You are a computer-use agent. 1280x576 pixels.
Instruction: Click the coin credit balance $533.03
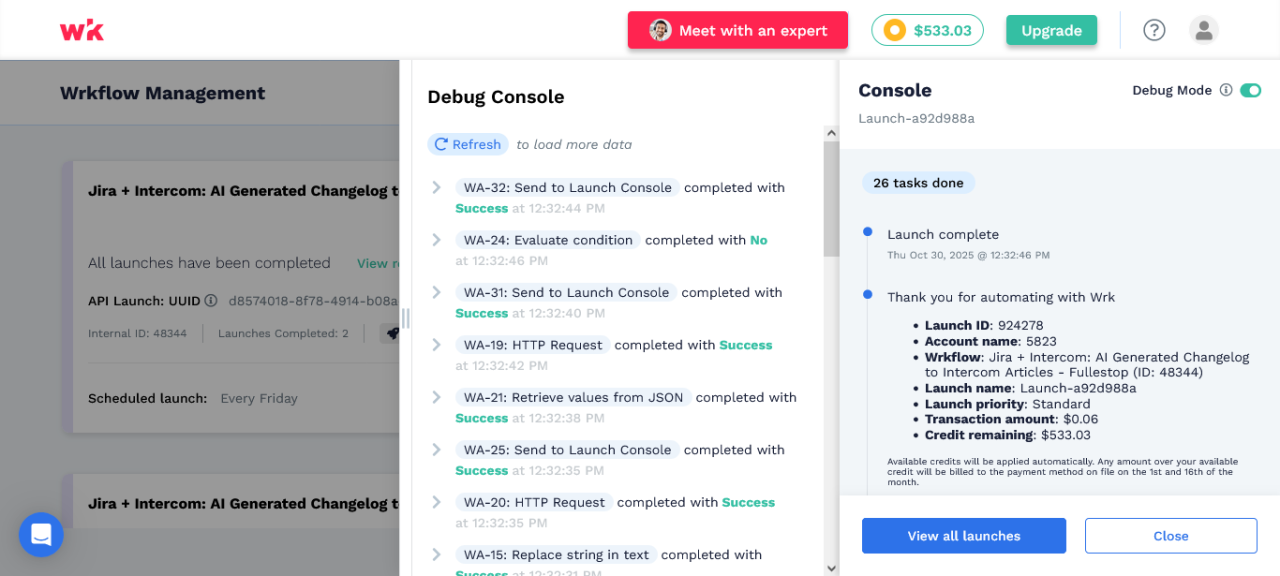927,30
